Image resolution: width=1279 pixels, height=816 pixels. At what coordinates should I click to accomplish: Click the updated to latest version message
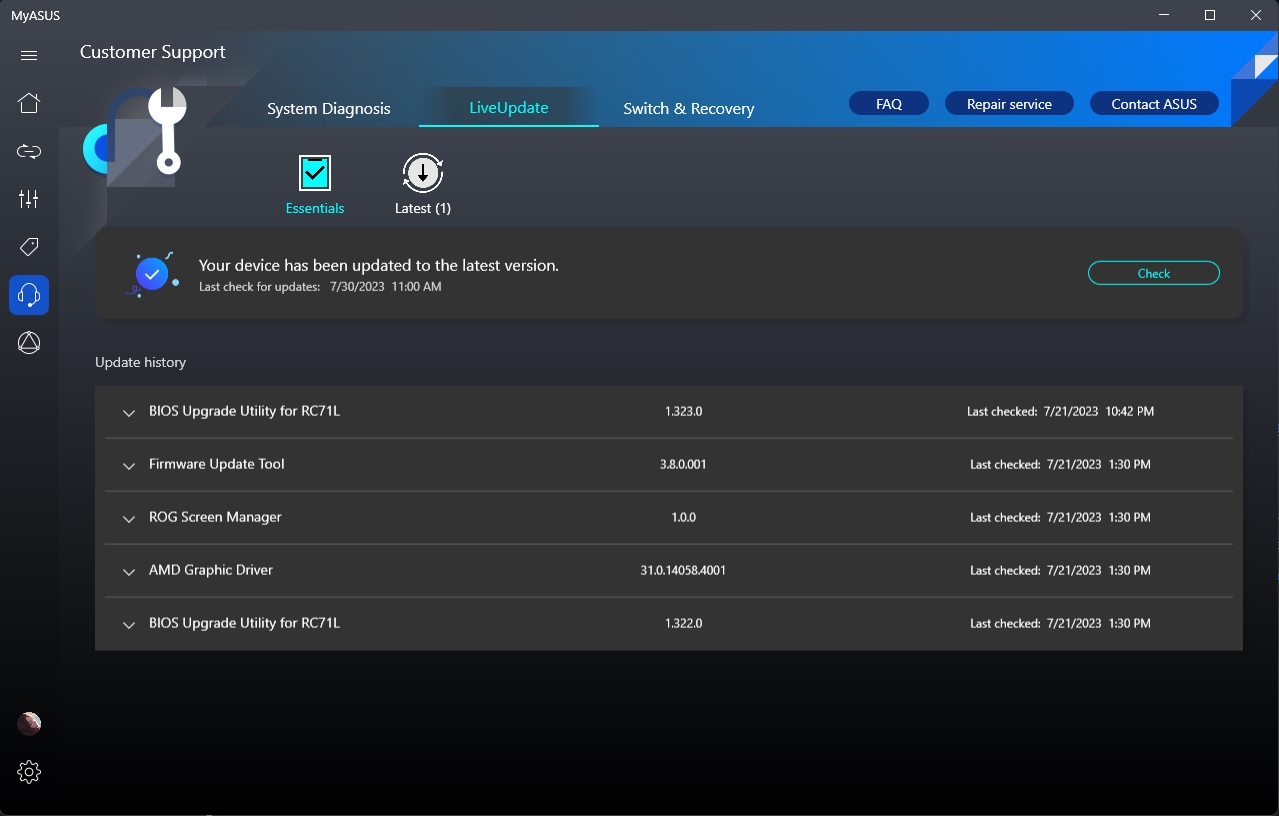(379, 265)
